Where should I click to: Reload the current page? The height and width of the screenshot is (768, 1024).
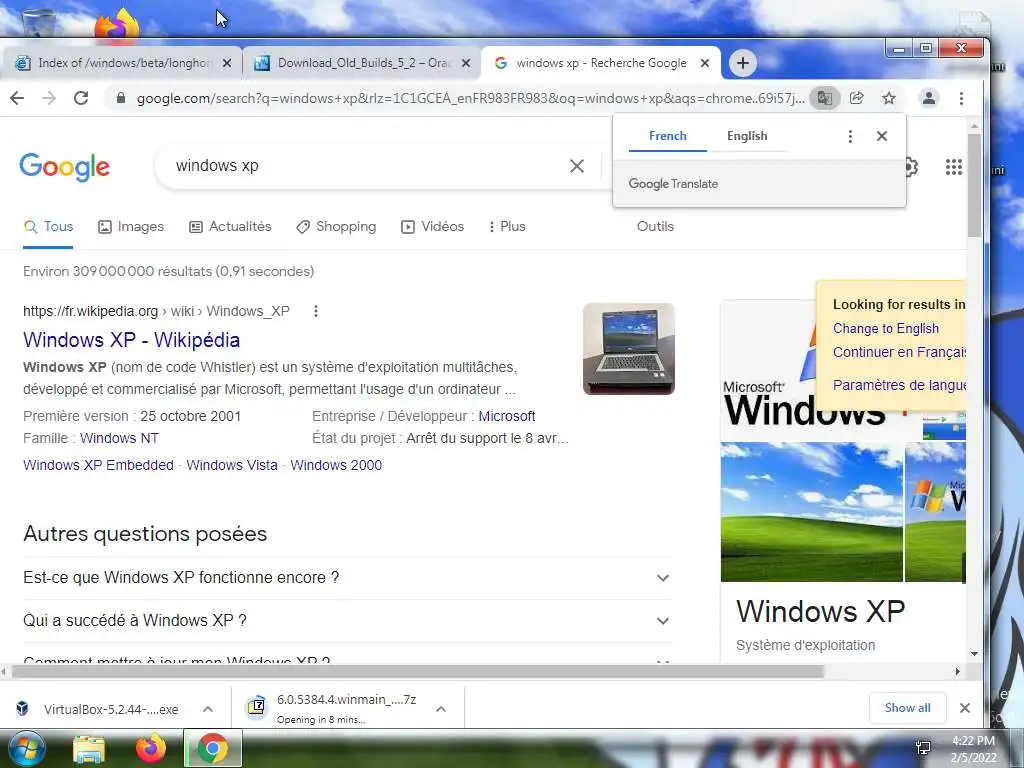tap(81, 99)
